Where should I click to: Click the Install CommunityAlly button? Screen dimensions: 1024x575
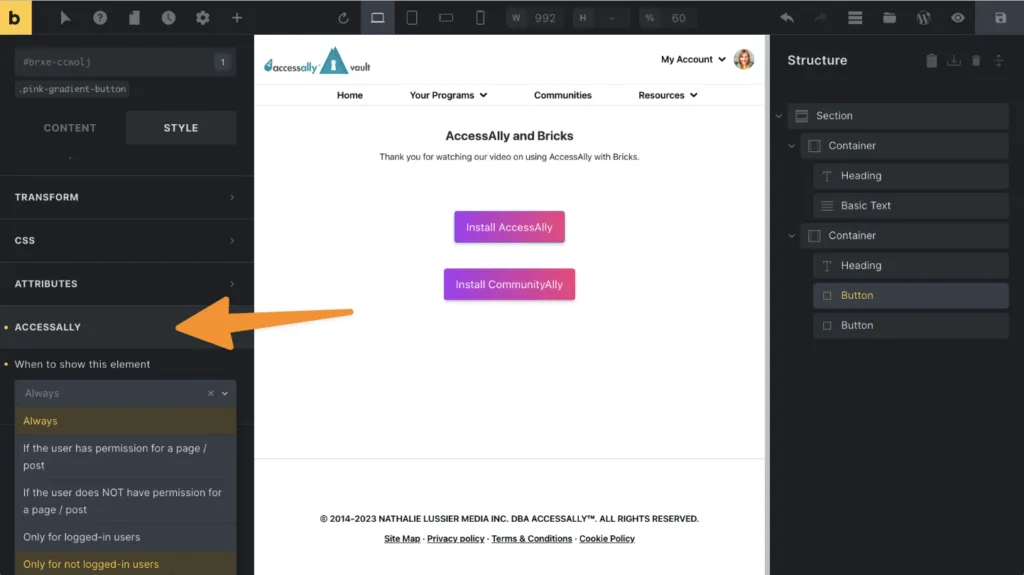click(x=509, y=284)
